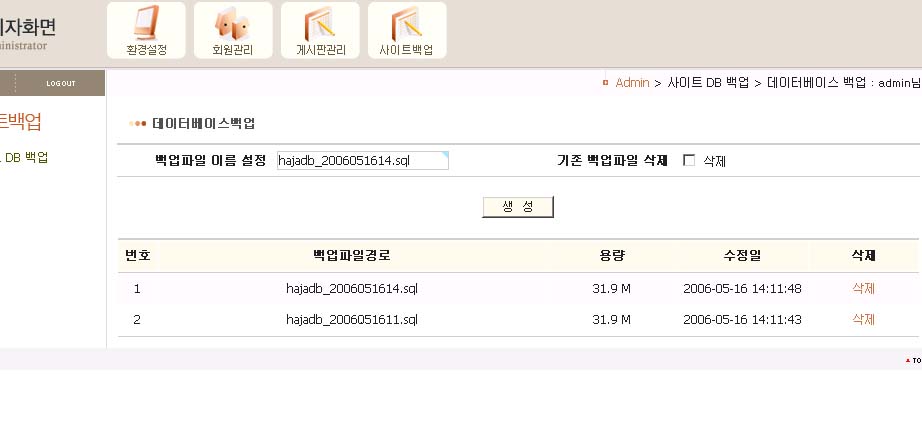
Task: Open the 회원관리 member management icon
Action: click(x=233, y=30)
